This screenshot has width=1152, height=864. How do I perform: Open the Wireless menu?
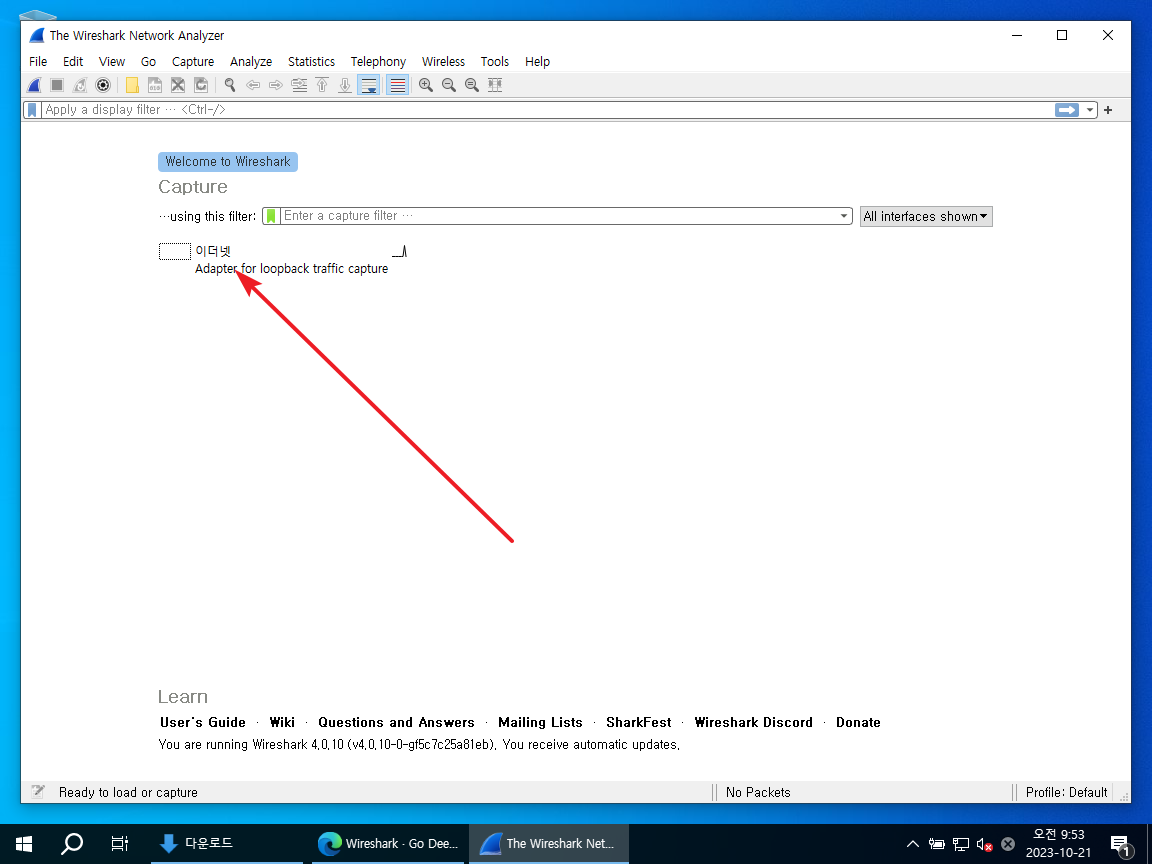click(x=443, y=62)
